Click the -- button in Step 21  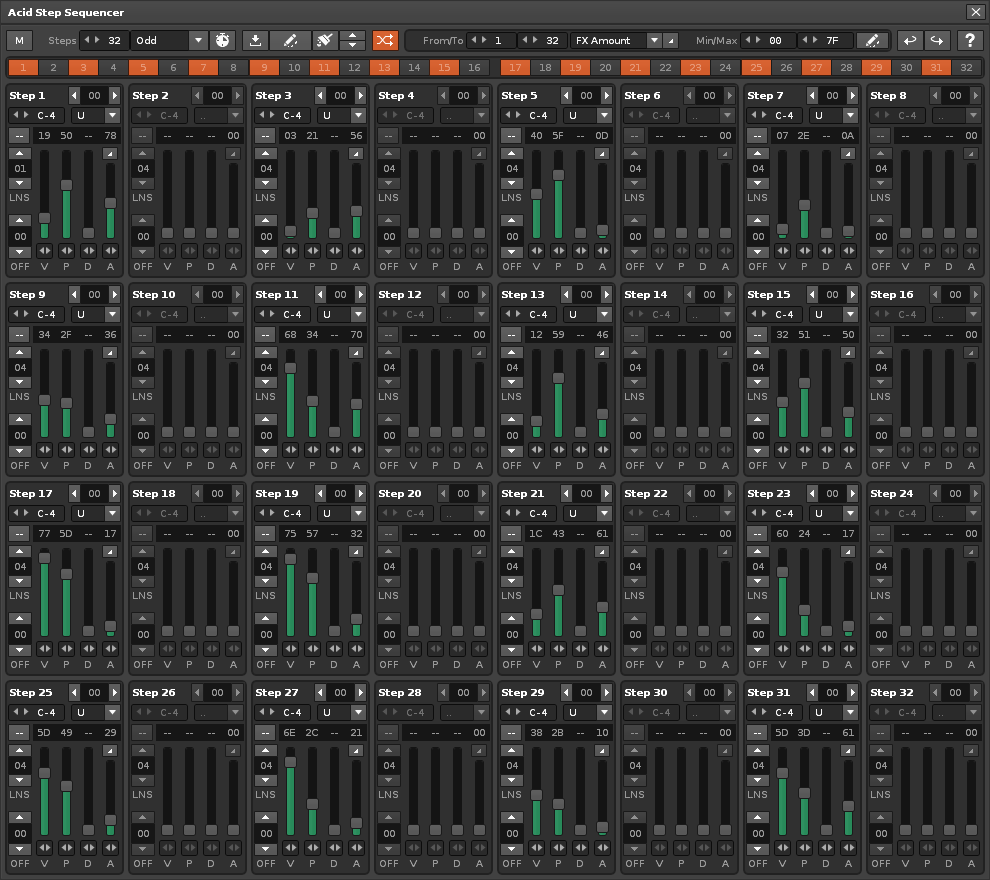pos(511,533)
